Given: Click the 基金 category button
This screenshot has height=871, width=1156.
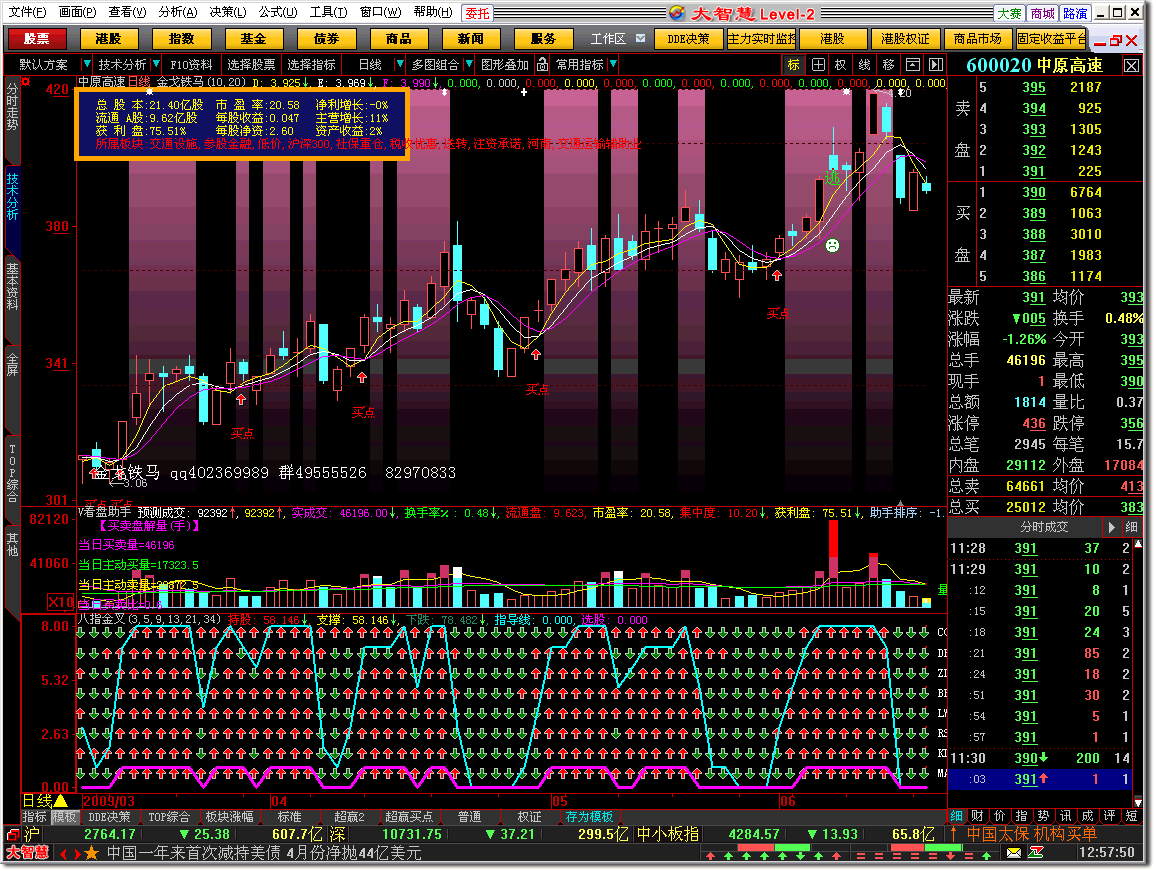Looking at the screenshot, I should (254, 38).
